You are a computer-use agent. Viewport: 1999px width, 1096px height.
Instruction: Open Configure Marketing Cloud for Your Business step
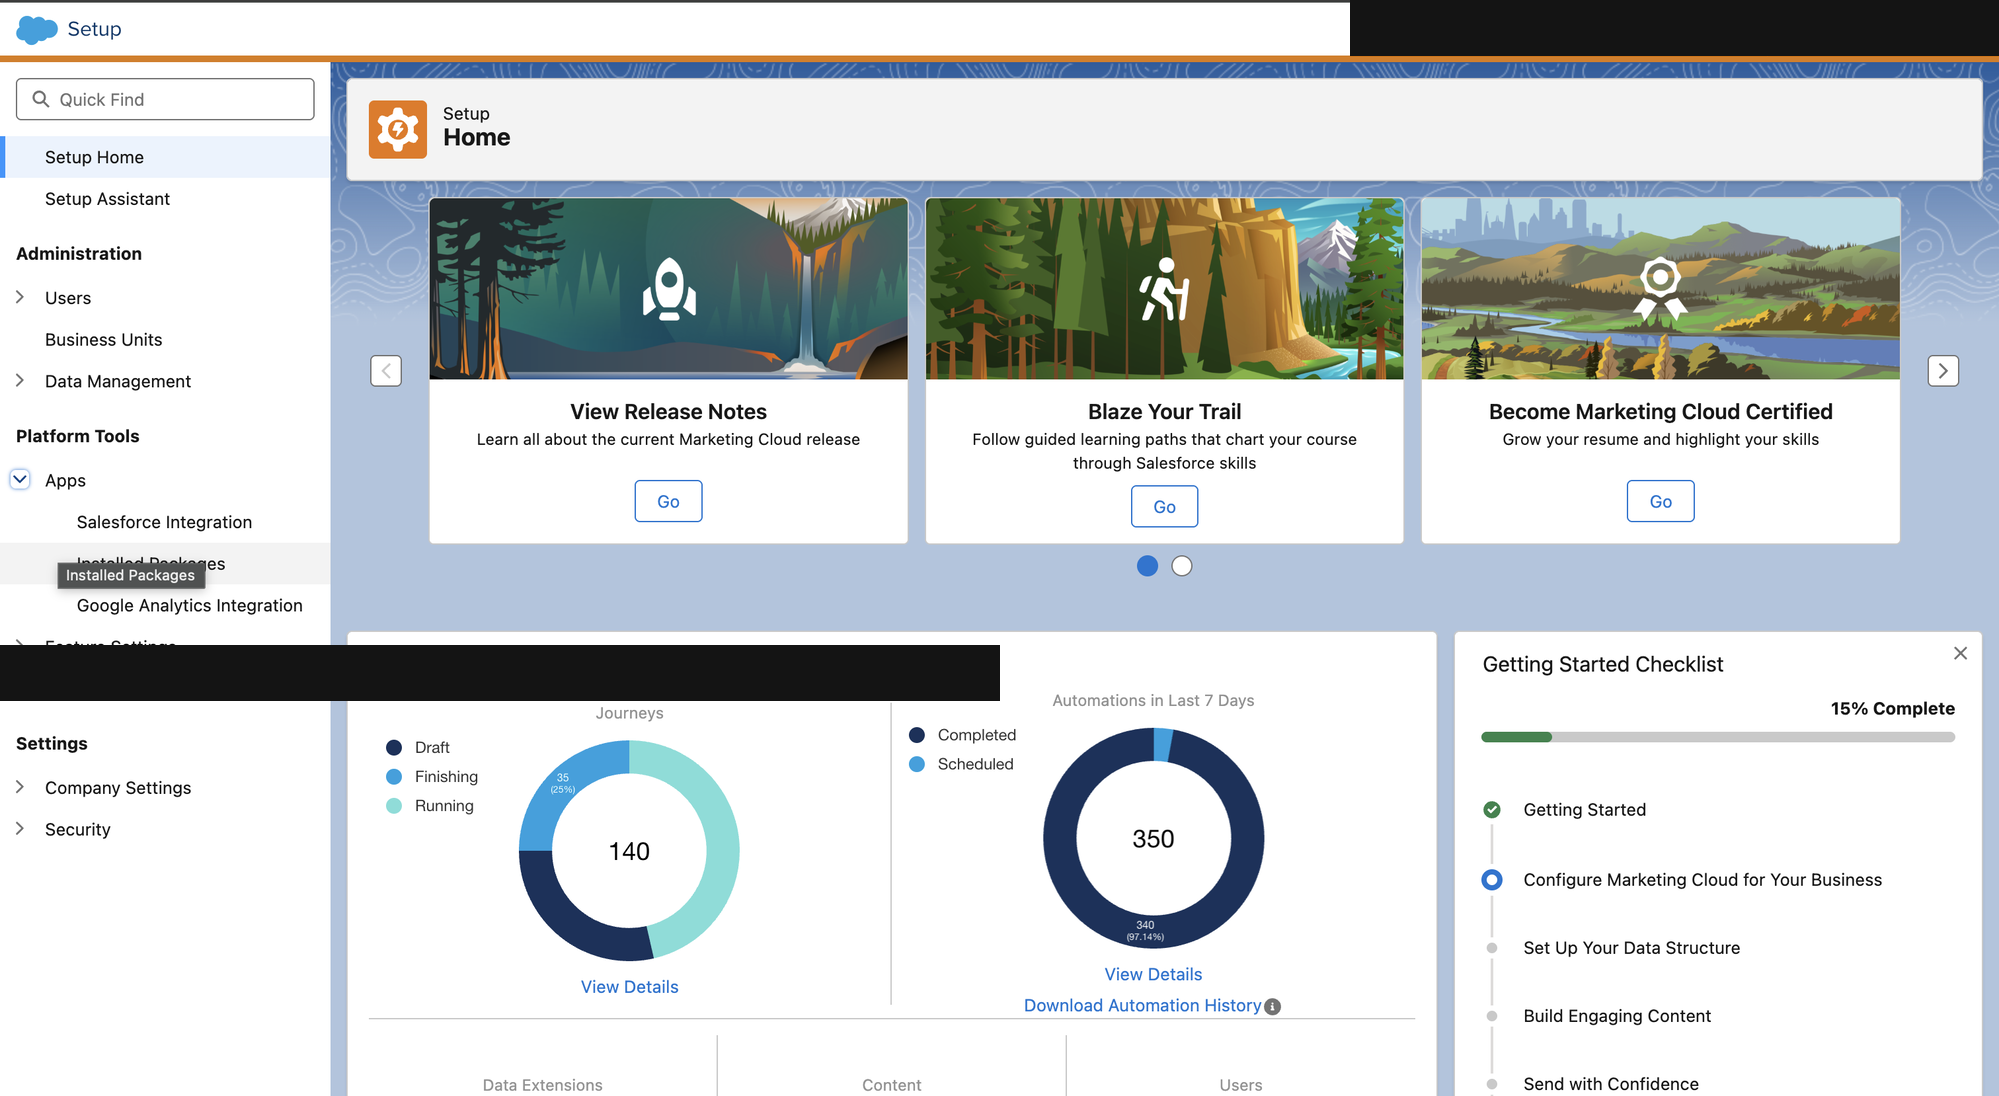click(1702, 880)
